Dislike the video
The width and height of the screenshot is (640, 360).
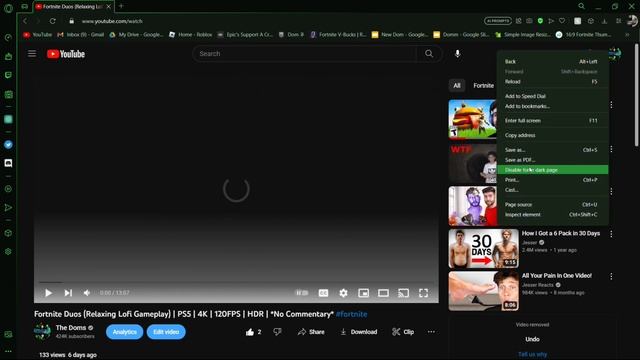[277, 332]
